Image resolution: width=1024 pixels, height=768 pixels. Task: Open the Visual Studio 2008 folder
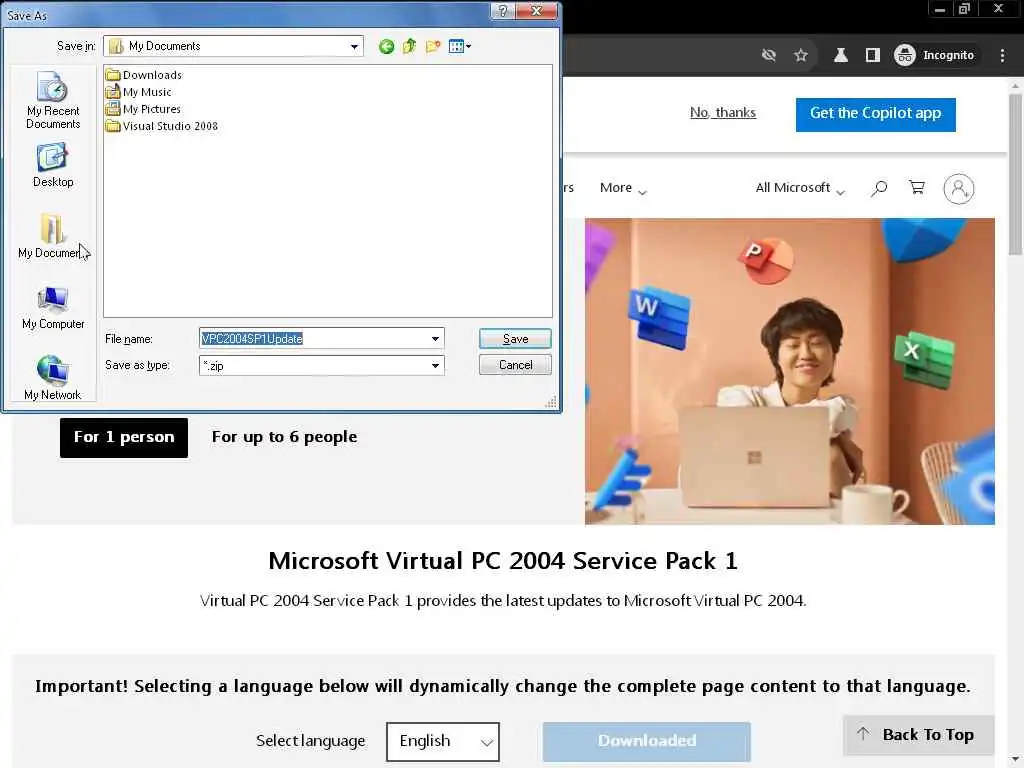(162, 126)
